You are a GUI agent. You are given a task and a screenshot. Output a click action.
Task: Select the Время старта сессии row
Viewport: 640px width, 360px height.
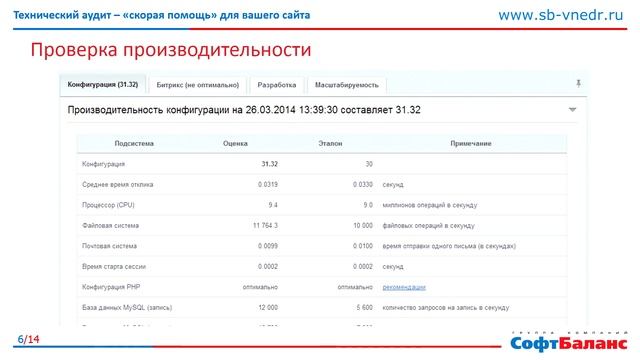pos(322,267)
